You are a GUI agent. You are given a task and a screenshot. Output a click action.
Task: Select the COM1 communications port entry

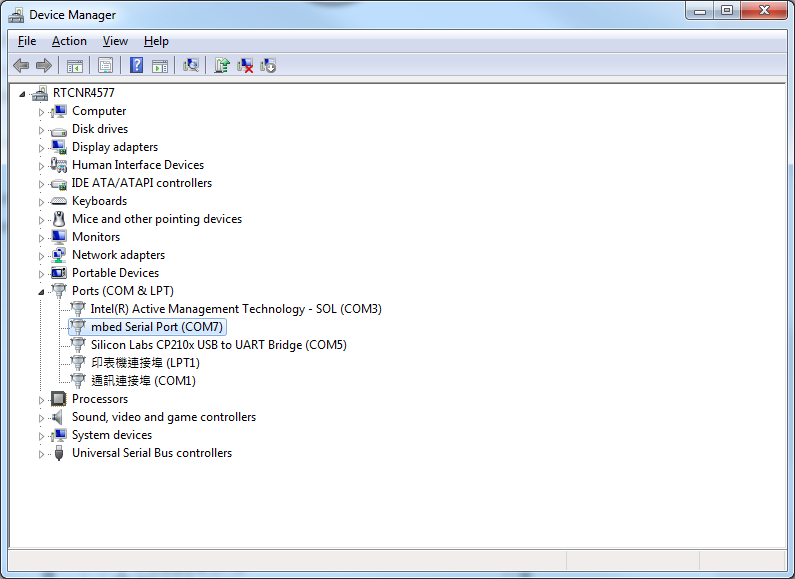coord(143,381)
